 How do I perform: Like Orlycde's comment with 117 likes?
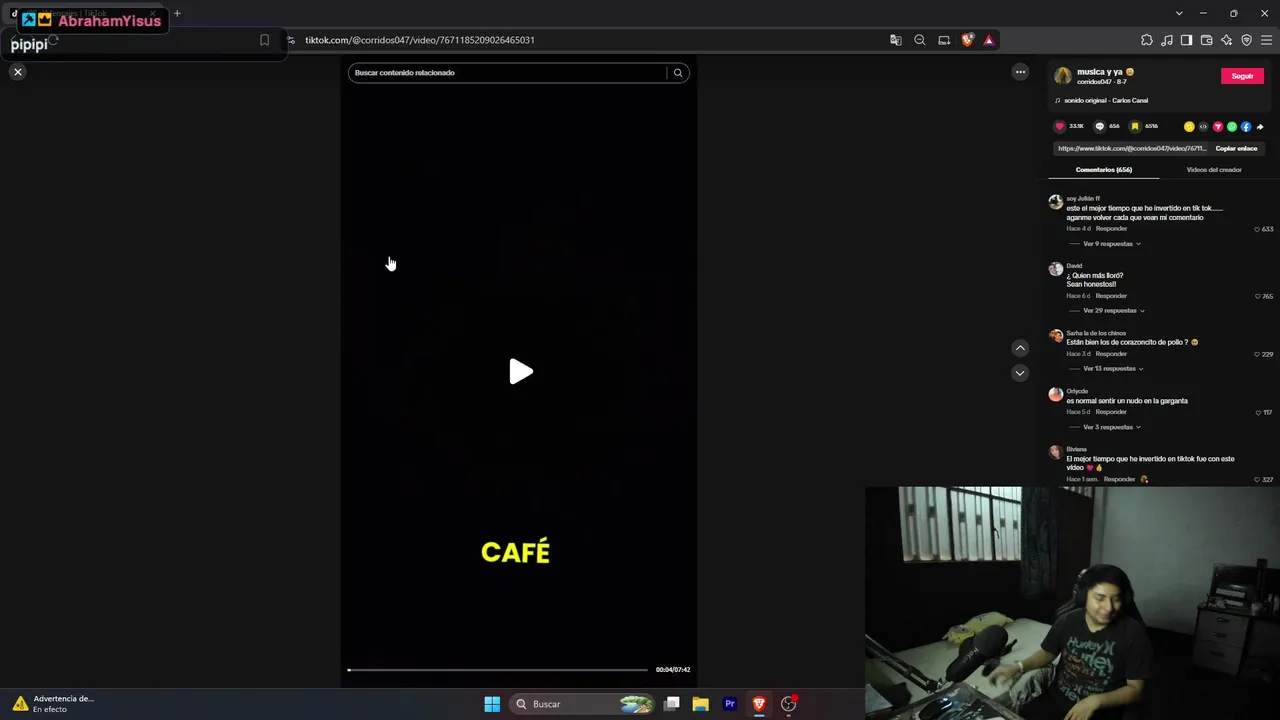1259,412
